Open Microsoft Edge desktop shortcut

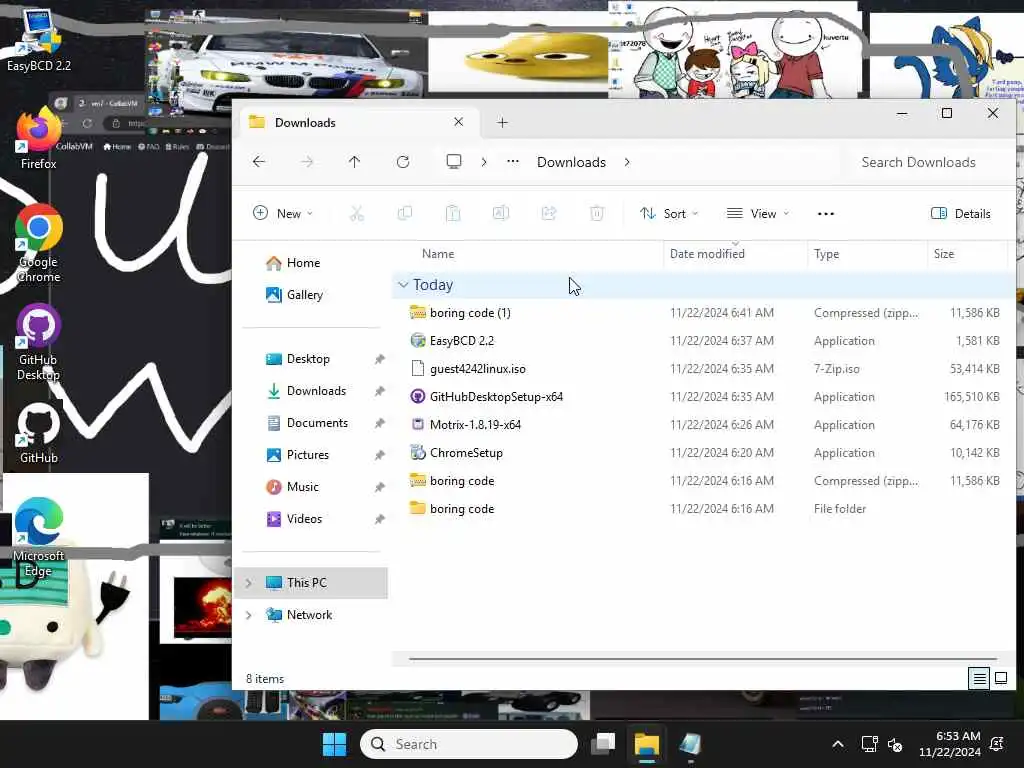(x=39, y=537)
